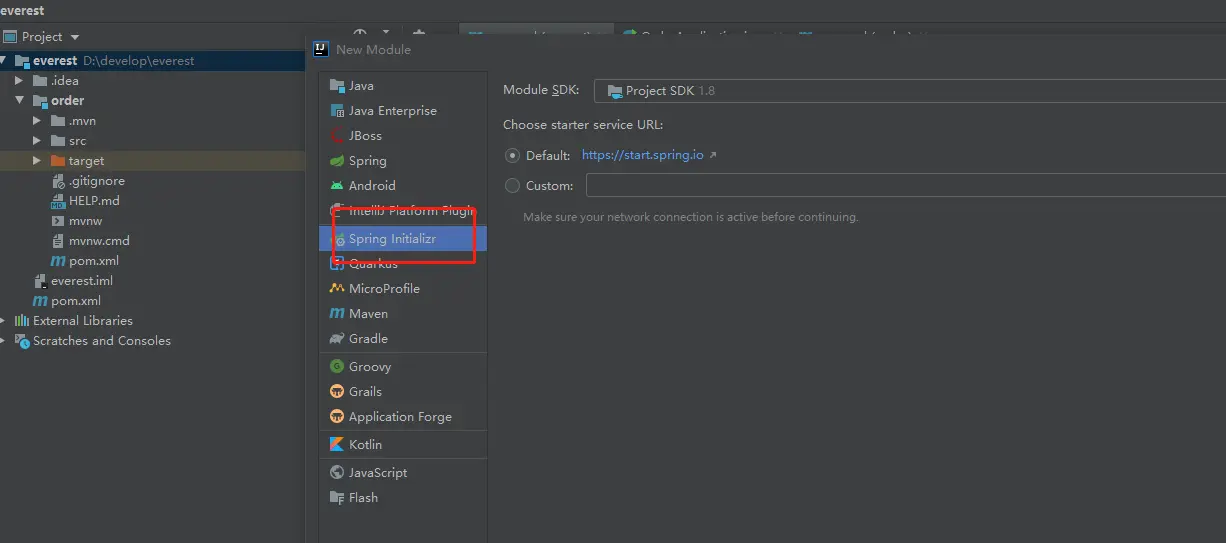Select Default starter service URL radio

(513, 156)
